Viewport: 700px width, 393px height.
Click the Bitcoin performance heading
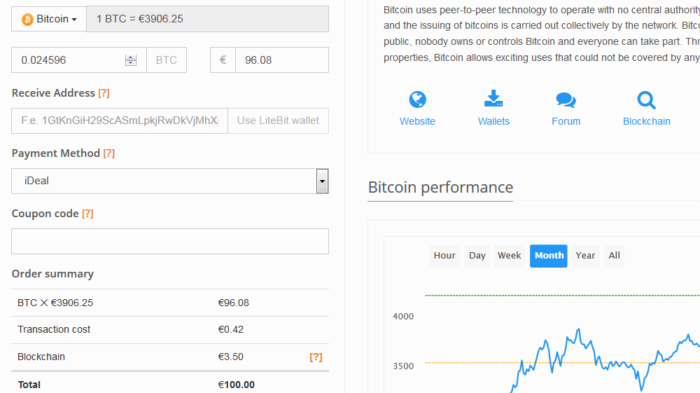pyautogui.click(x=440, y=187)
